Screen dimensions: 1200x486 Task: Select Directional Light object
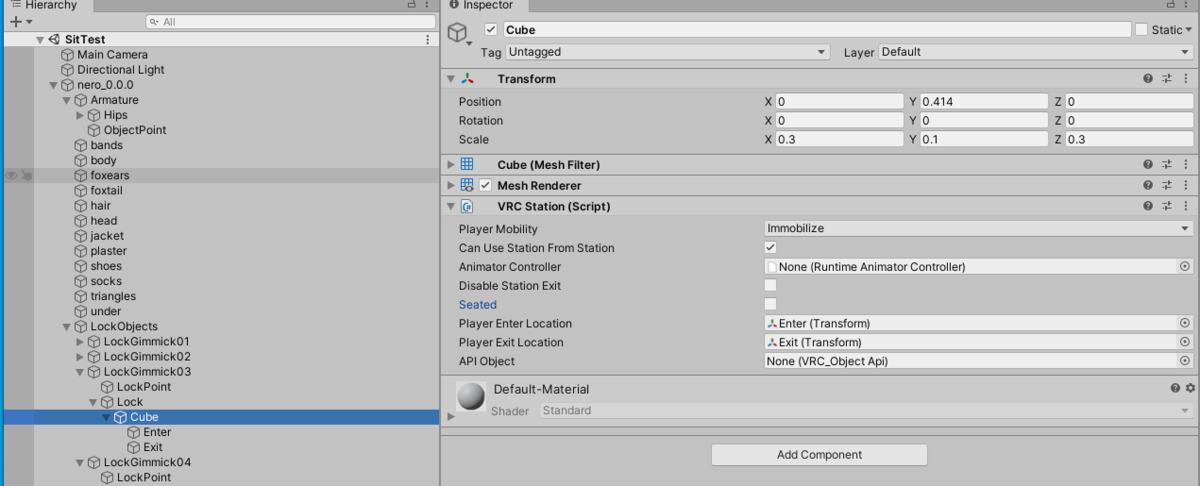(x=121, y=70)
